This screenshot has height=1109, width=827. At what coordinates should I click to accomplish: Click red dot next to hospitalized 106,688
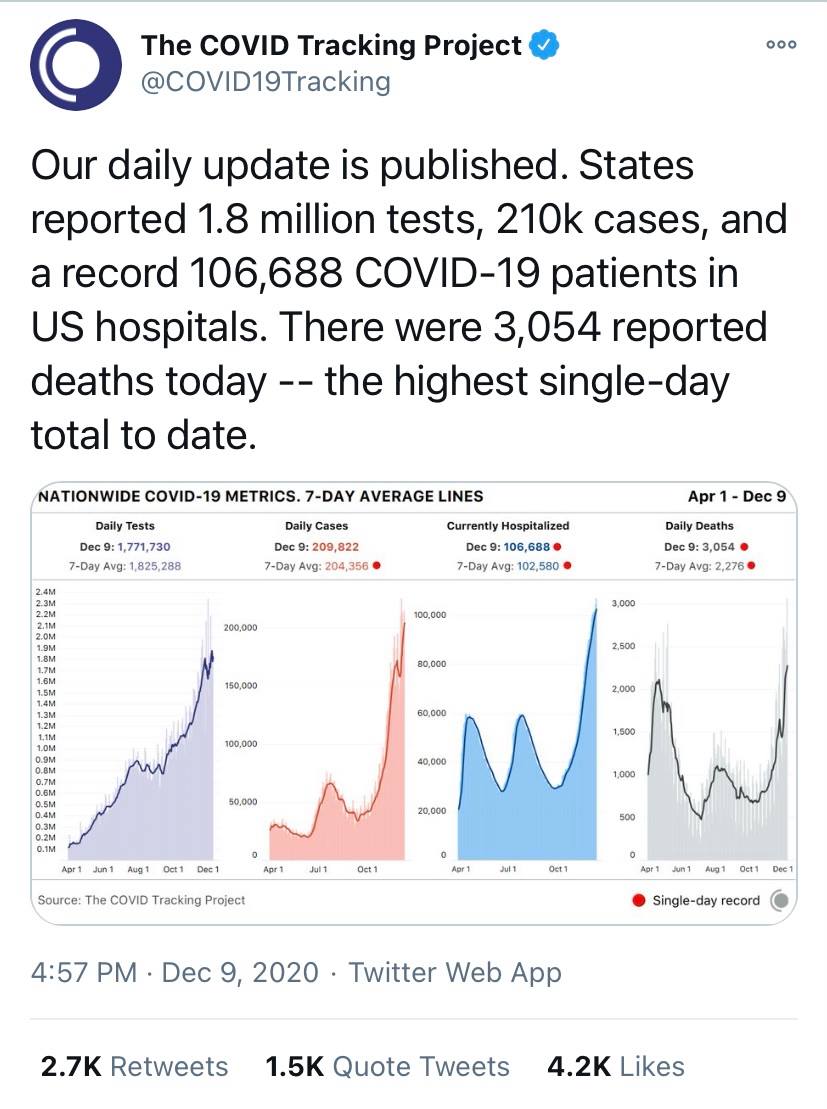557,547
